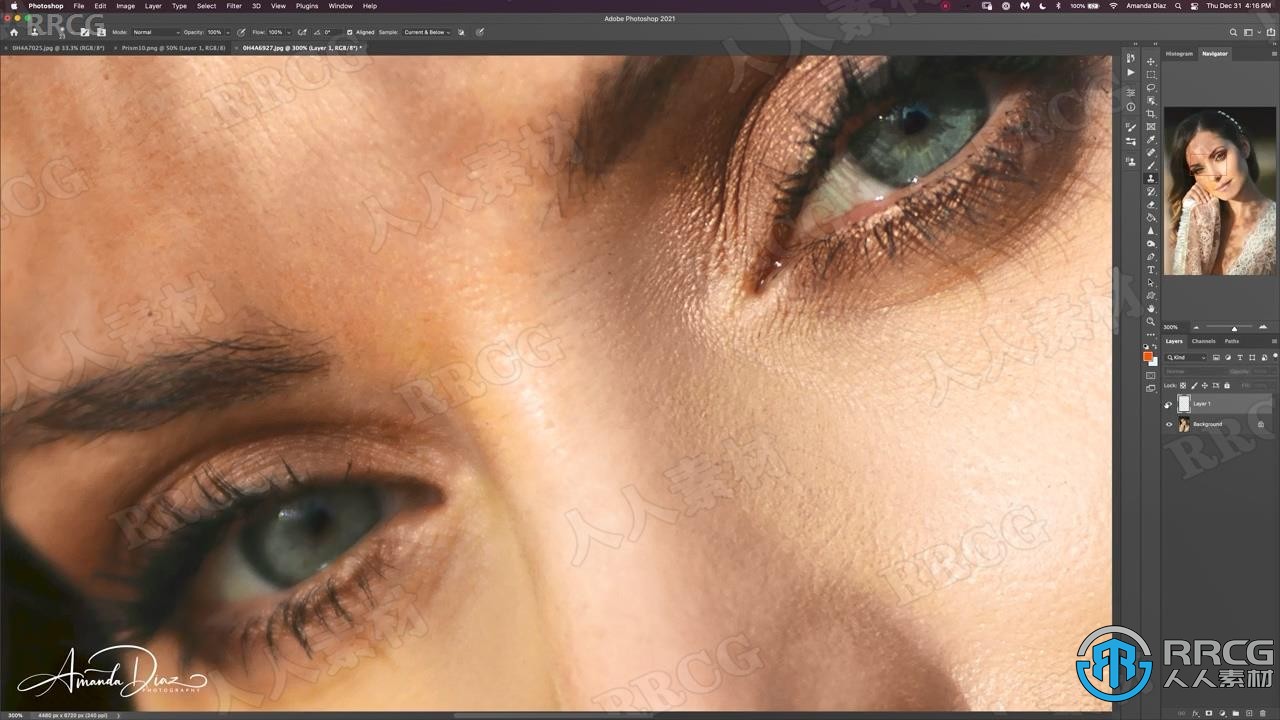Click the Navigator preview thumbnail
Screen dimensions: 1280x720
click(x=1220, y=191)
